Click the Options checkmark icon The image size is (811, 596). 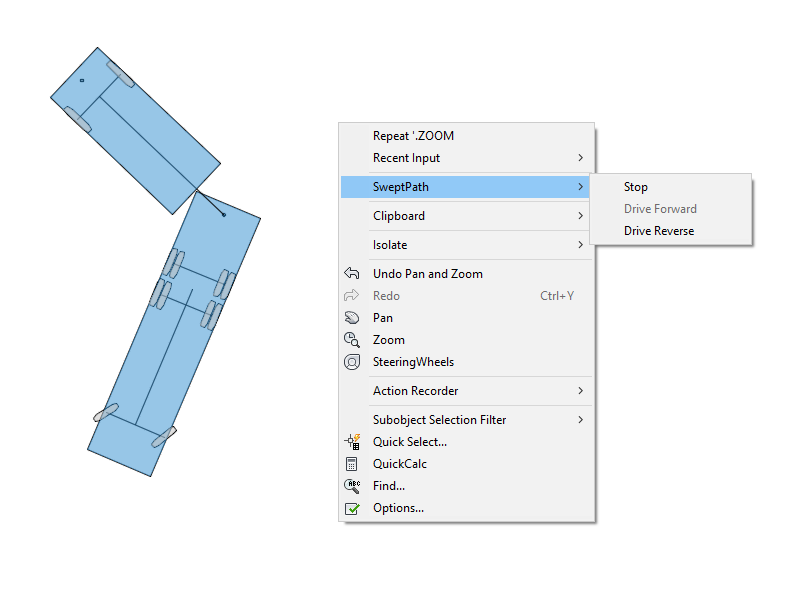pyautogui.click(x=352, y=508)
